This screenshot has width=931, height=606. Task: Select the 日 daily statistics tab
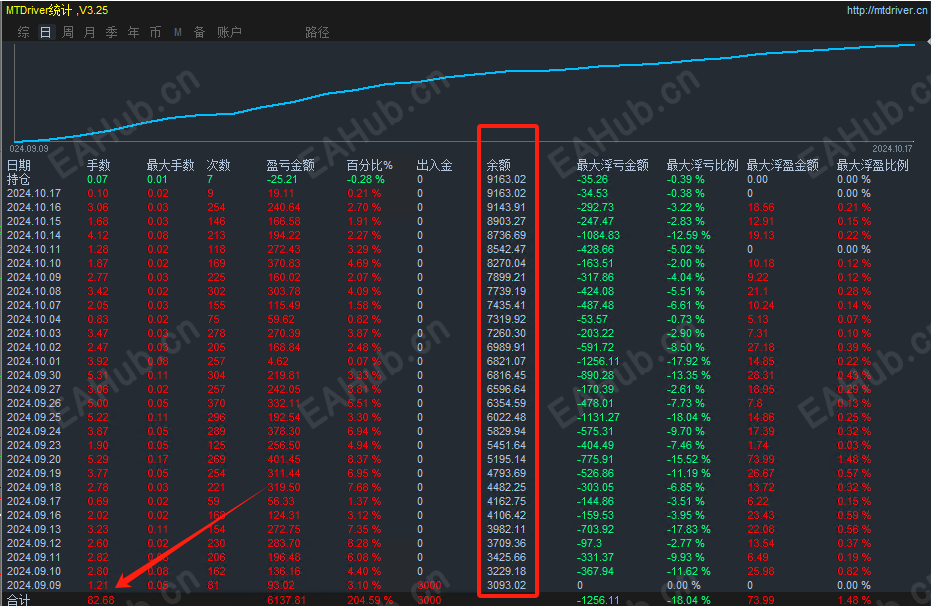point(46,32)
